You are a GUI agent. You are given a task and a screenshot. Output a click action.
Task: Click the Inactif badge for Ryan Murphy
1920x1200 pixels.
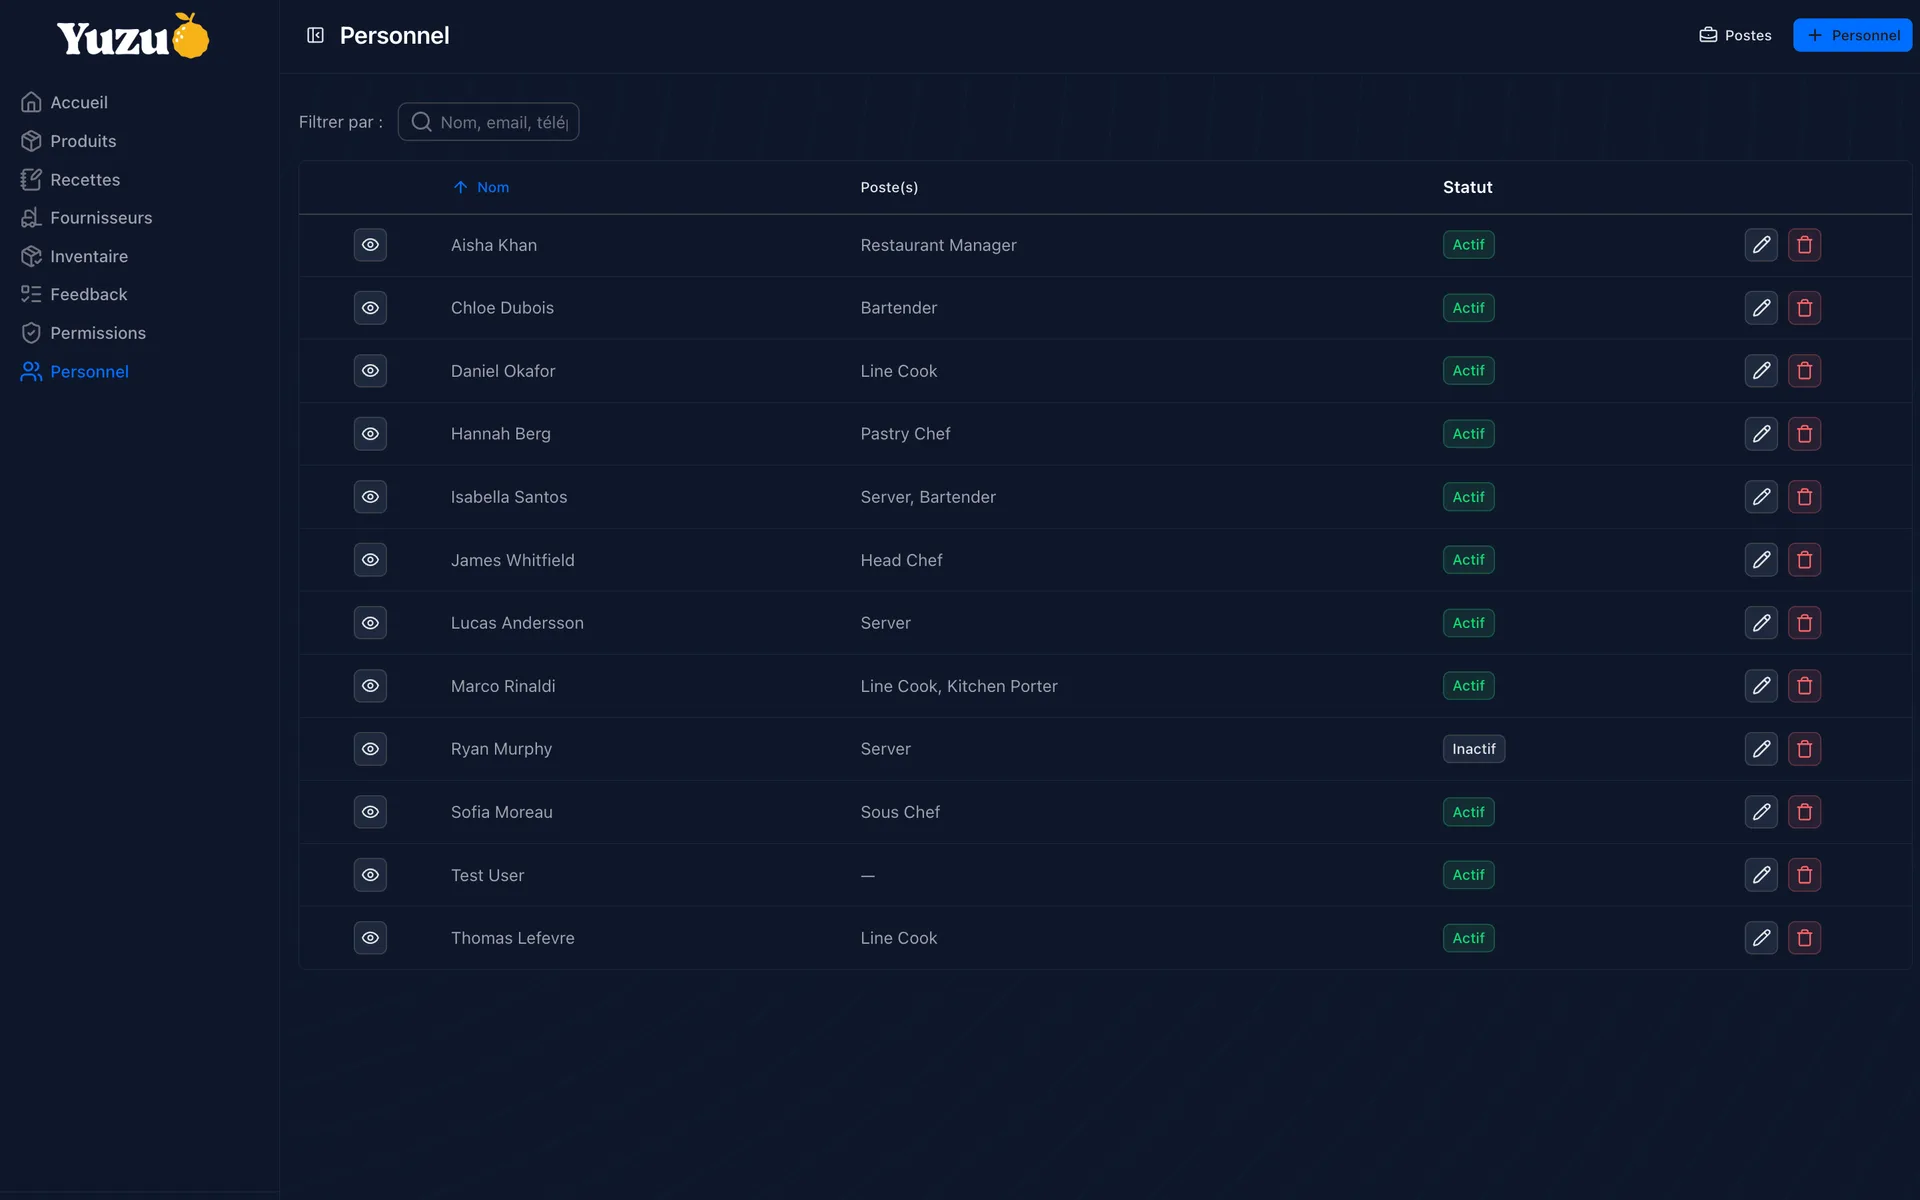[1473, 749]
